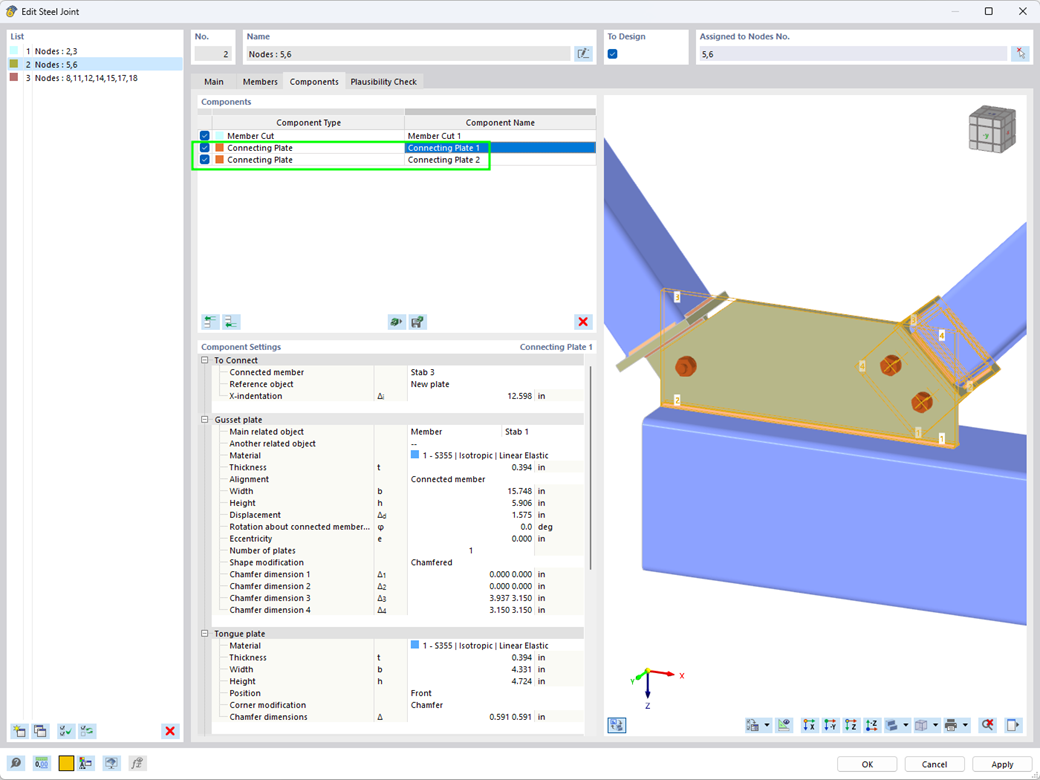Switch to the Members tab
The image size is (1040, 780).
click(x=260, y=81)
